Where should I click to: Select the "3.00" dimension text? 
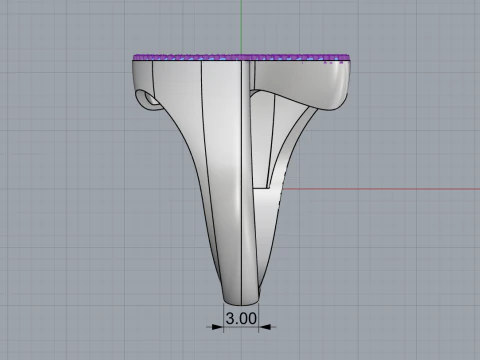click(241, 318)
